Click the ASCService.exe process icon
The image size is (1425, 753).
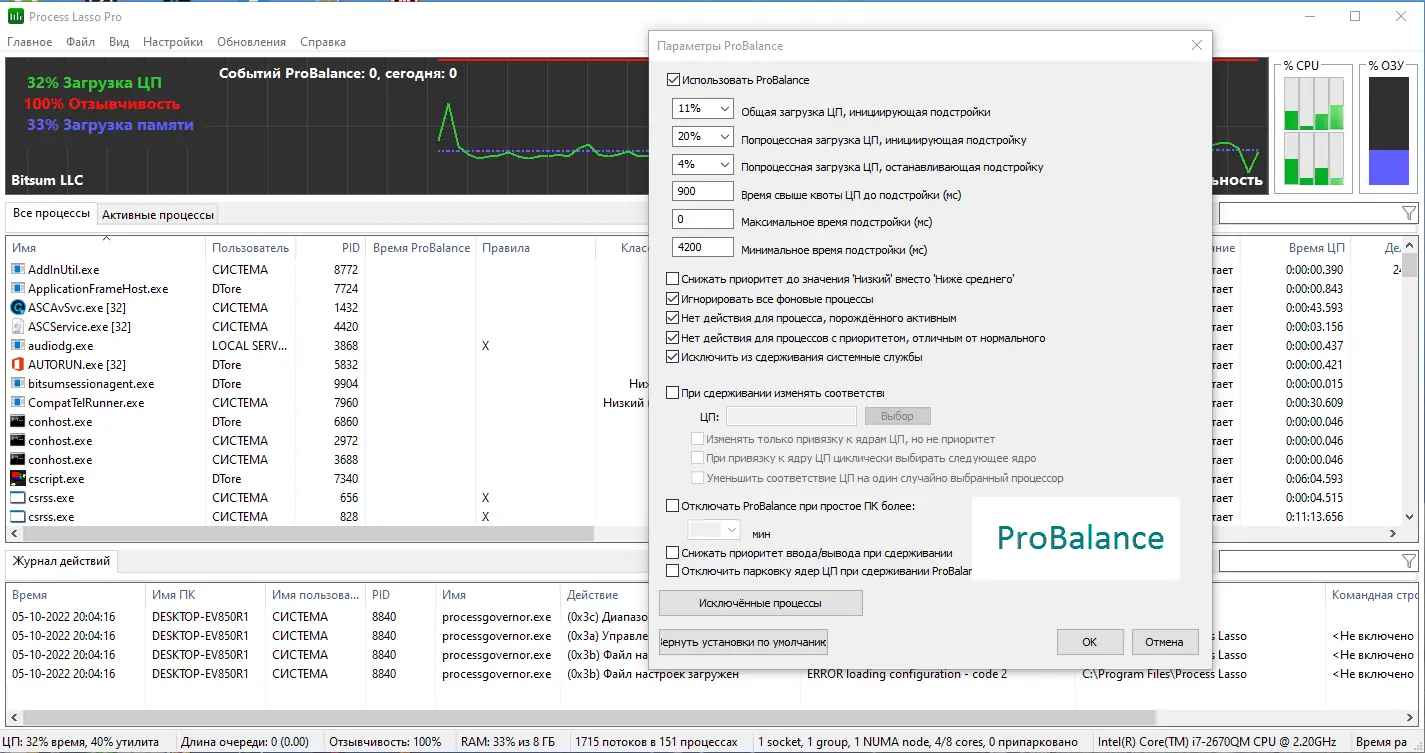tap(17, 327)
